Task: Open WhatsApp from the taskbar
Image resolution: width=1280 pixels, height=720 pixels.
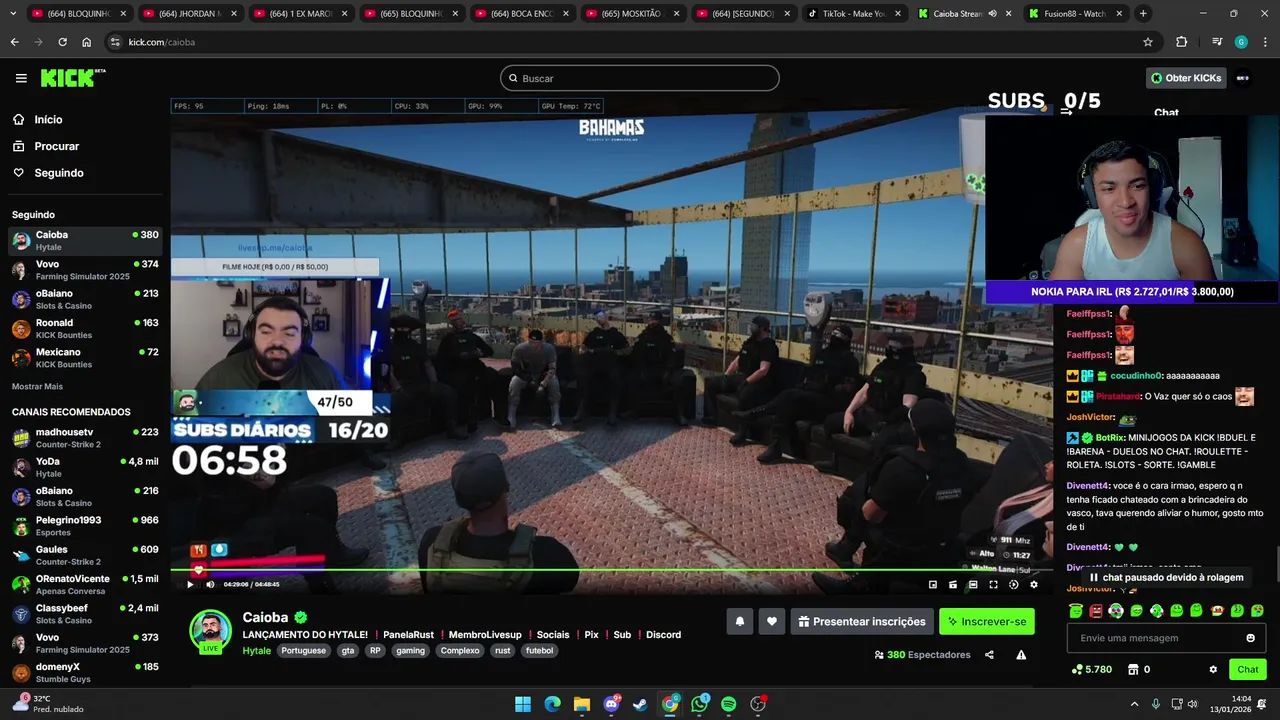Action: click(x=699, y=704)
